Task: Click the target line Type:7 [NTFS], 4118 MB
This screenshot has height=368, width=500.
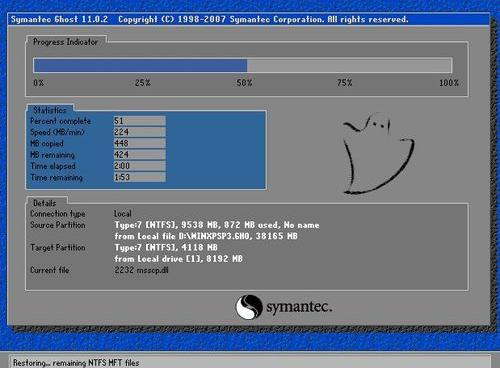Action: (166, 247)
